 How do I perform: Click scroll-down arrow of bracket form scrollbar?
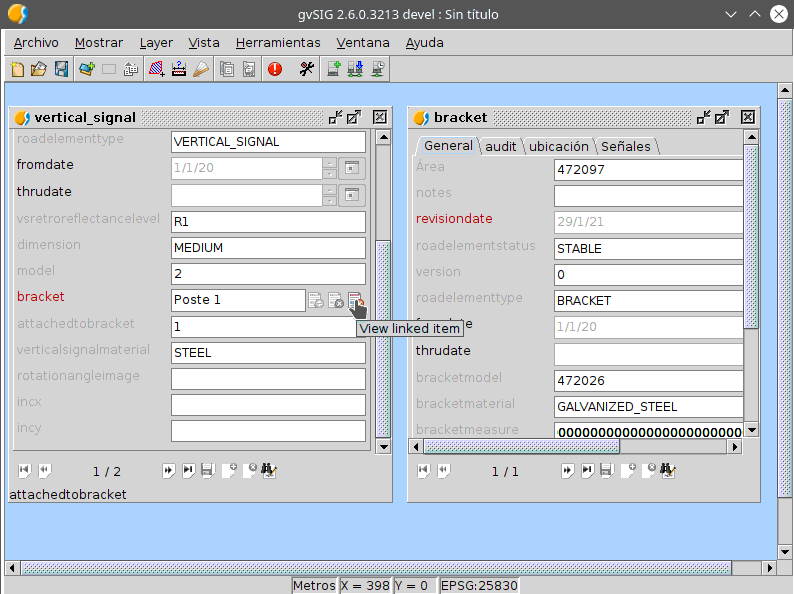tap(752, 430)
